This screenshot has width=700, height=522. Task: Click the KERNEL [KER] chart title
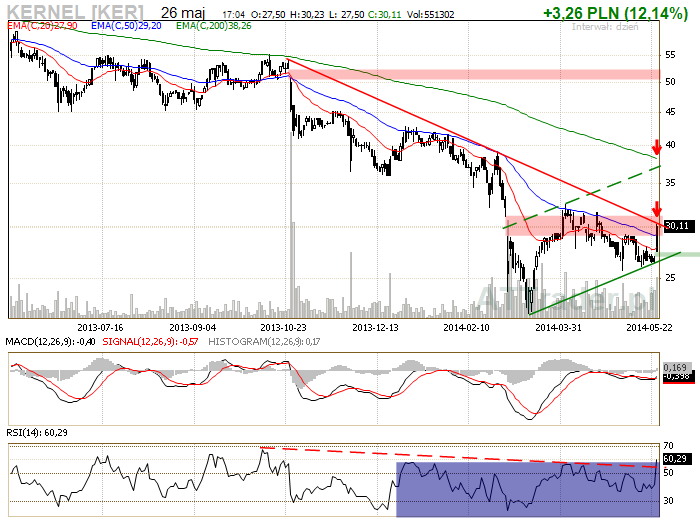click(x=75, y=12)
